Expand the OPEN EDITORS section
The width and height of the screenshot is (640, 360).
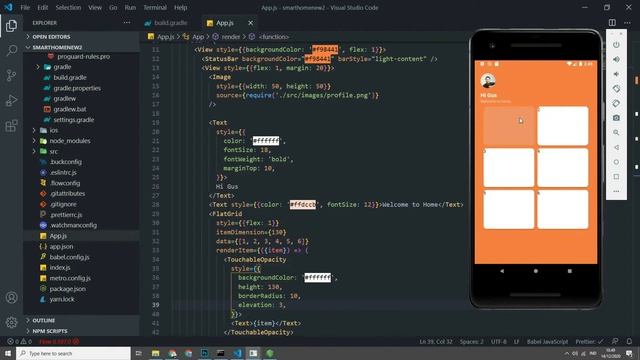pyautogui.click(x=51, y=37)
